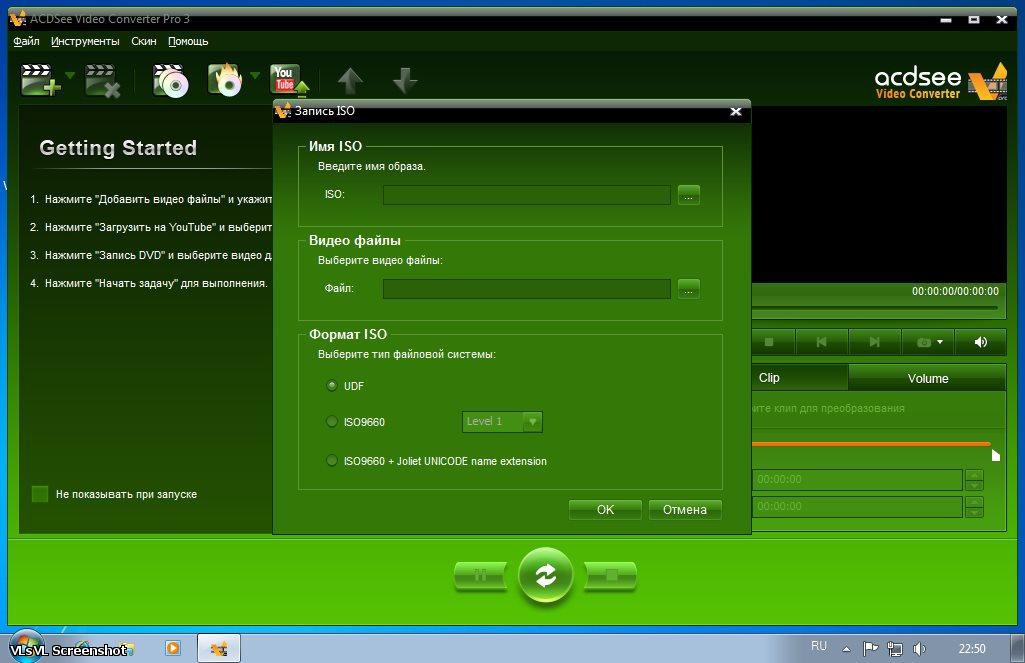
Task: Click the 22:50 taskbar clock
Action: 972,649
